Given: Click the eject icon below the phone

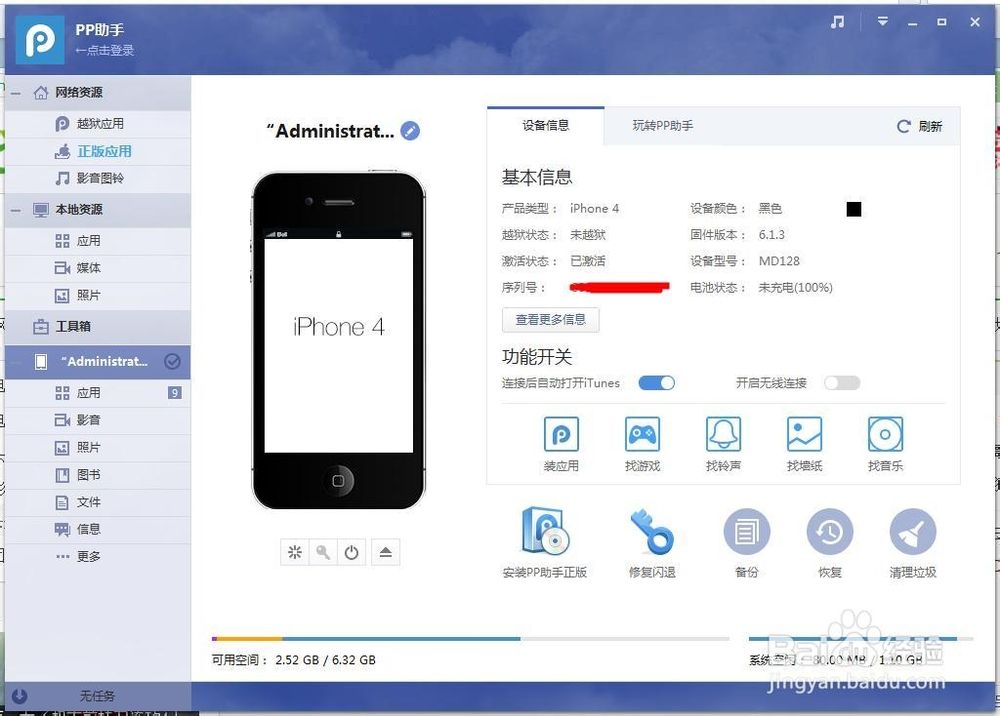Looking at the screenshot, I should point(385,552).
